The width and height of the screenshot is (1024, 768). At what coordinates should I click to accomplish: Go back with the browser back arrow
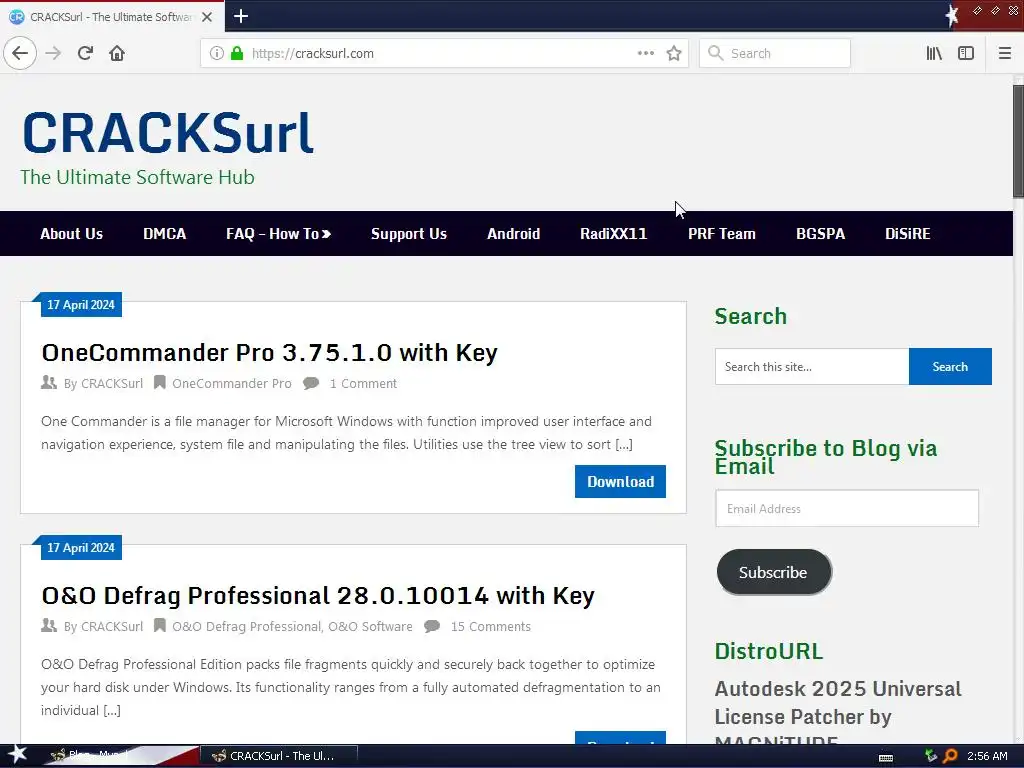tap(20, 53)
